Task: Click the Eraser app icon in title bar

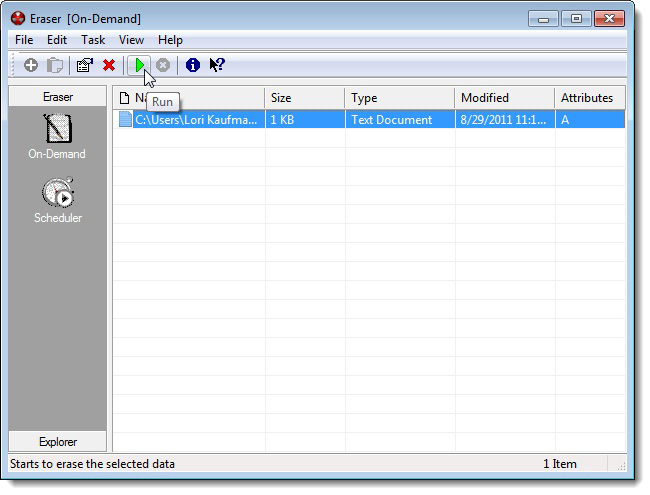Action: (18, 19)
